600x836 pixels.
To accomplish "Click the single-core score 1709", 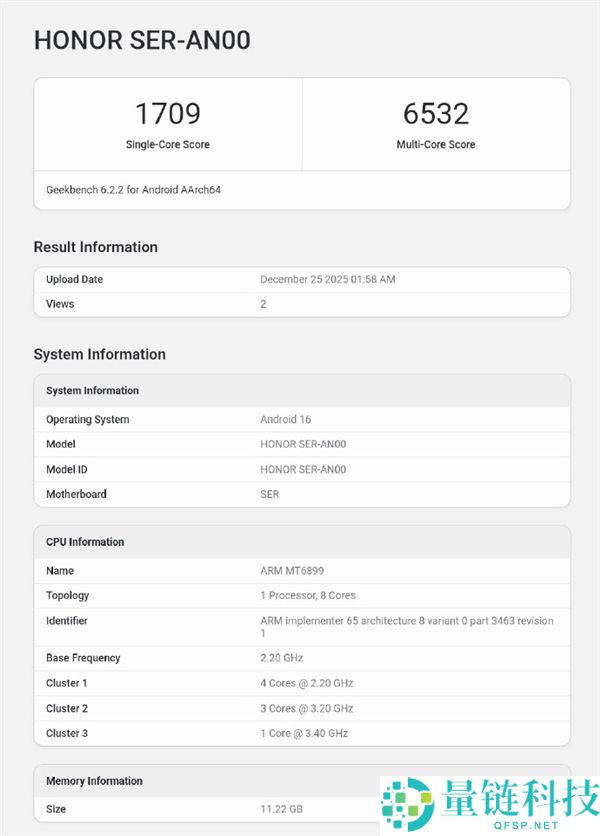I will [x=167, y=113].
